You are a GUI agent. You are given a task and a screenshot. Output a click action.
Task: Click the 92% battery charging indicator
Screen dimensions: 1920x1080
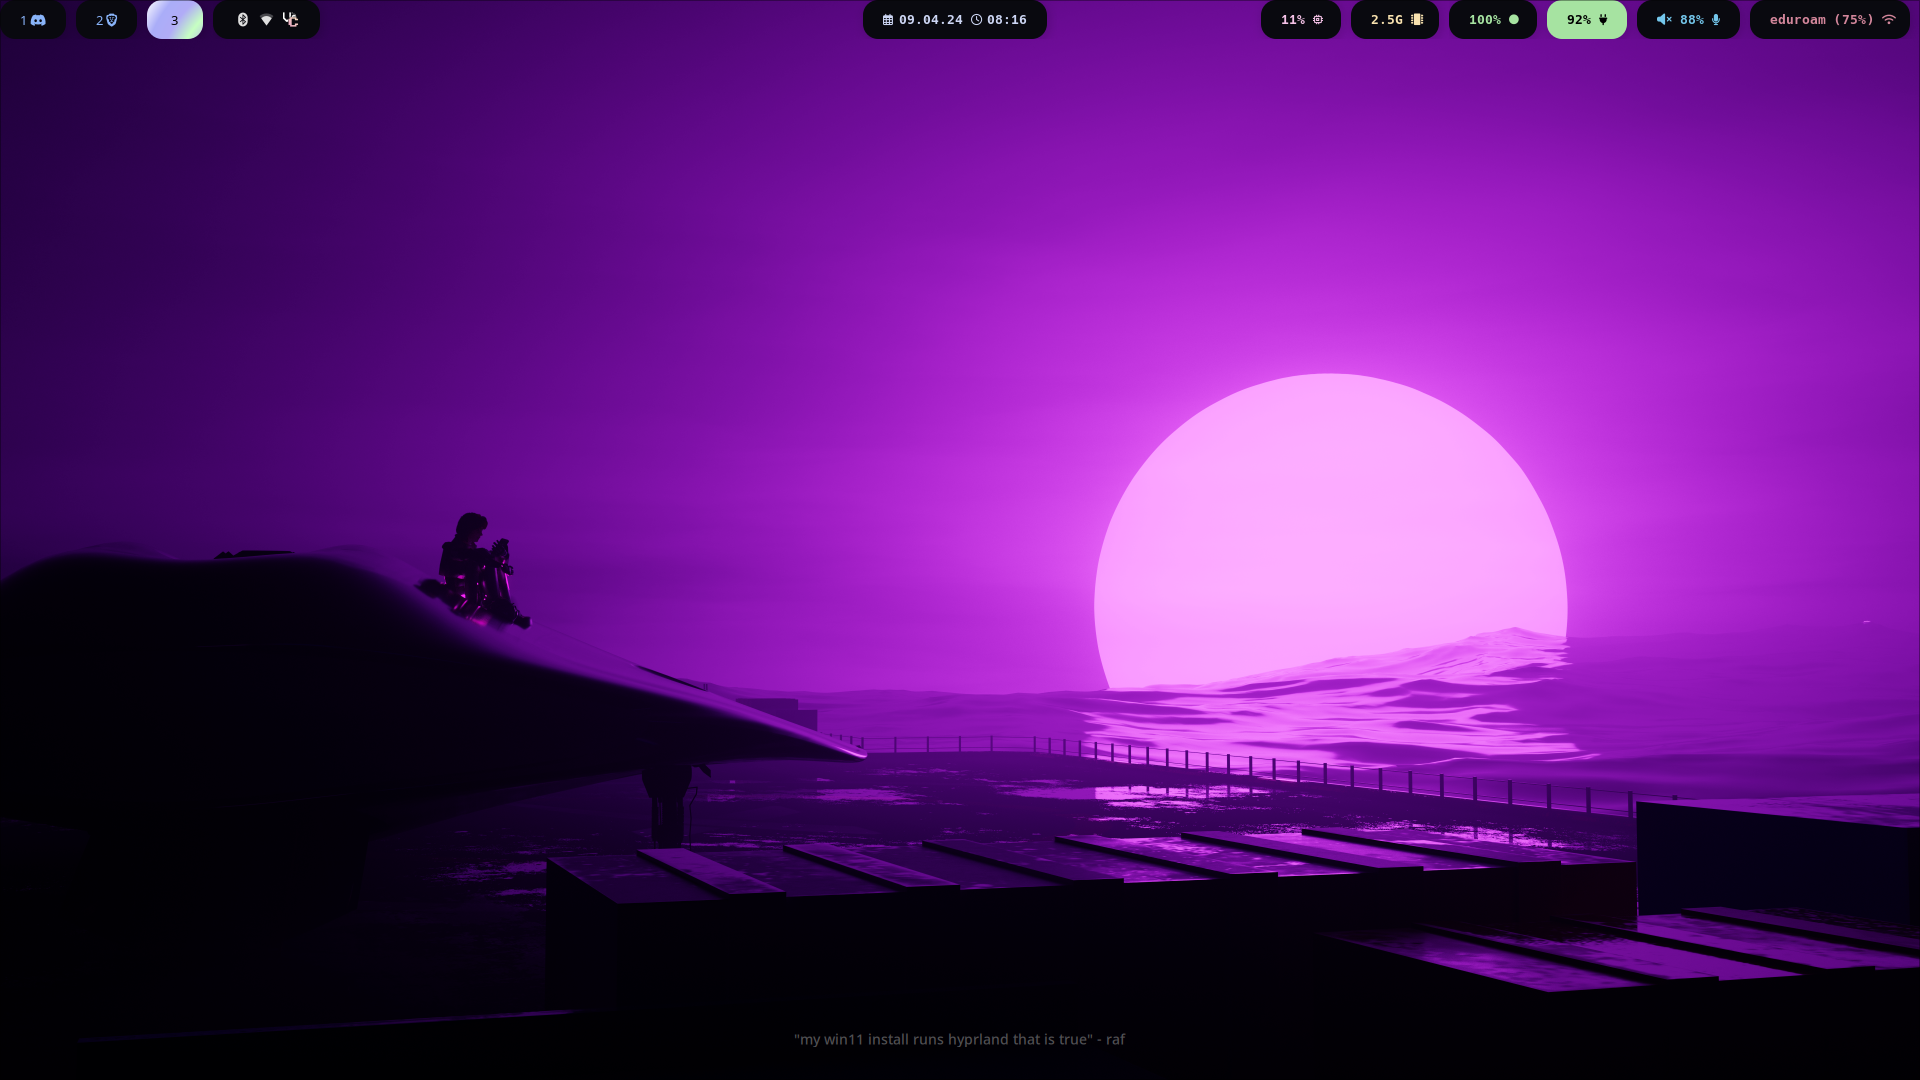pyautogui.click(x=1587, y=20)
